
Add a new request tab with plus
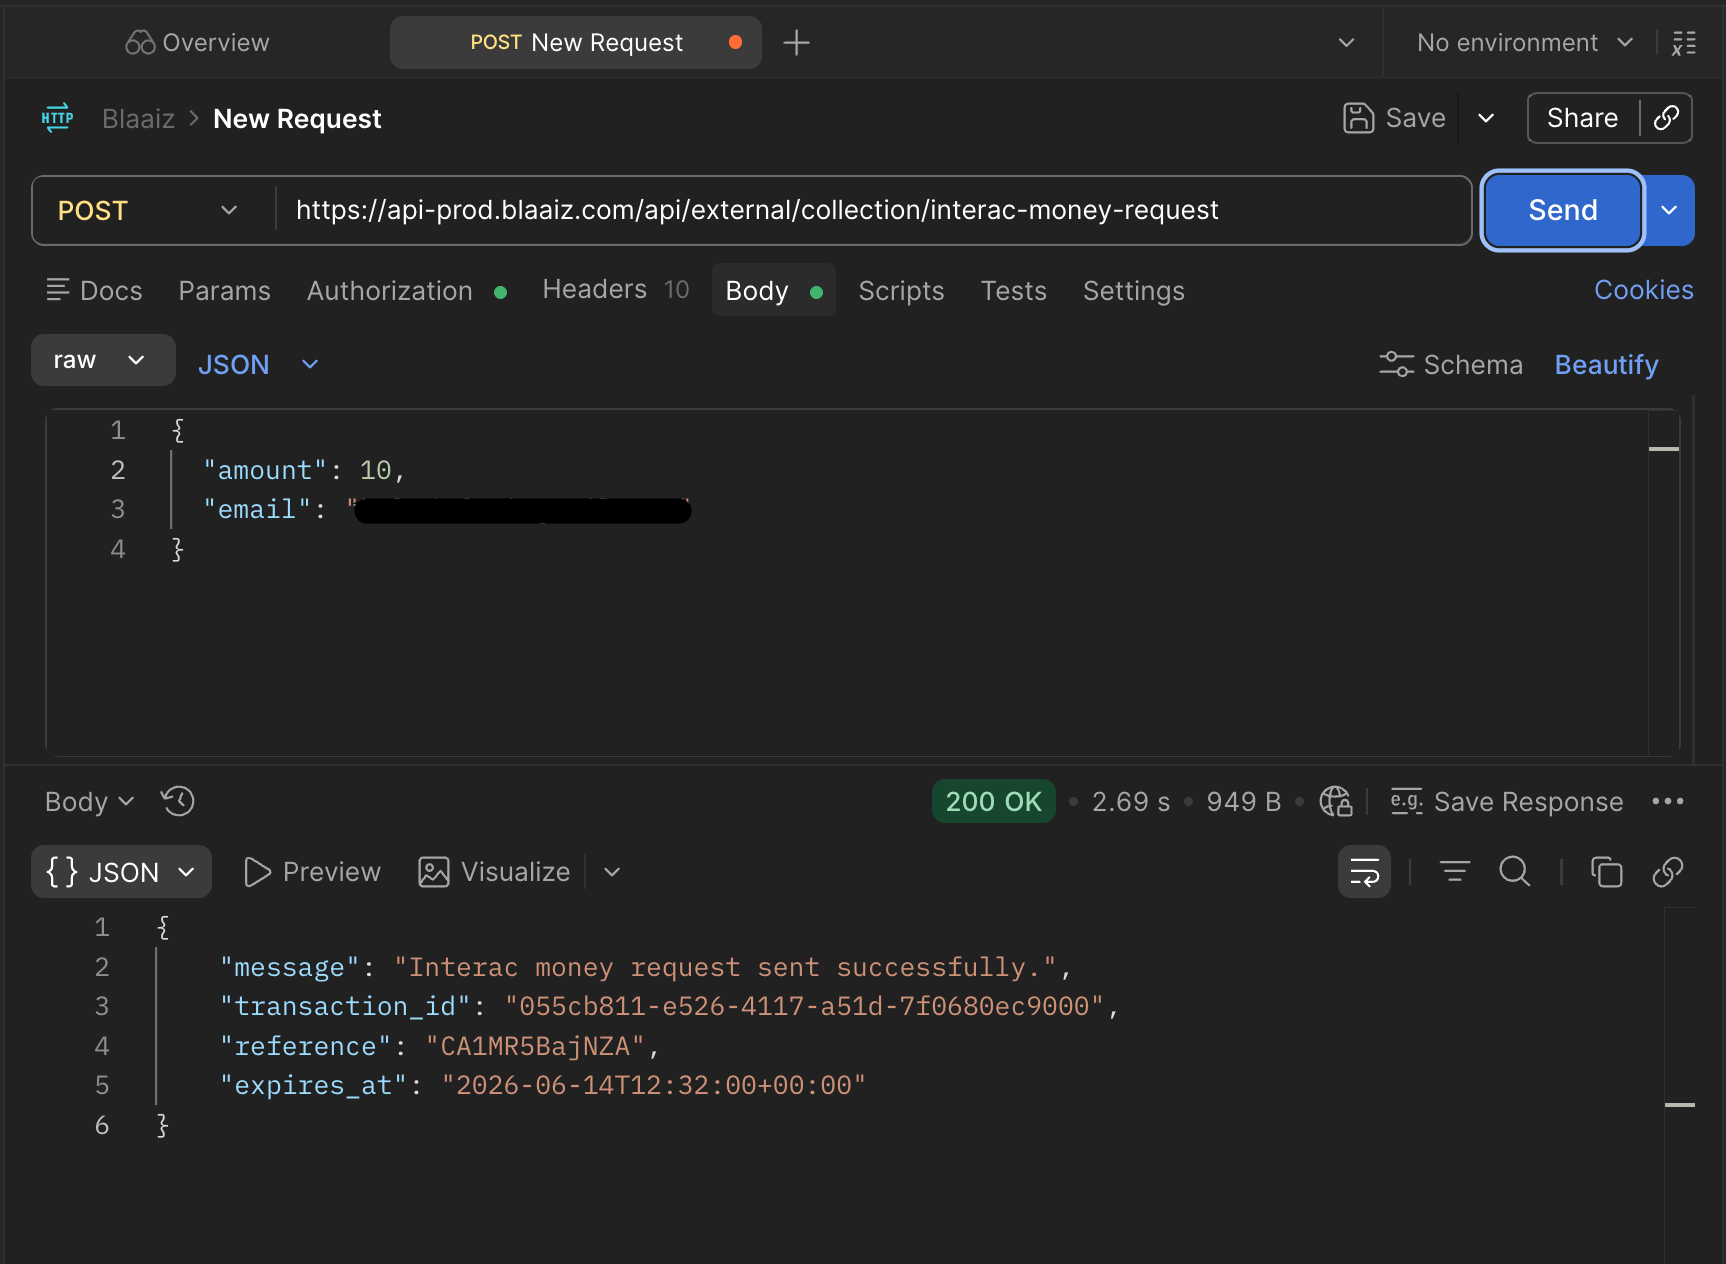pyautogui.click(x=796, y=43)
